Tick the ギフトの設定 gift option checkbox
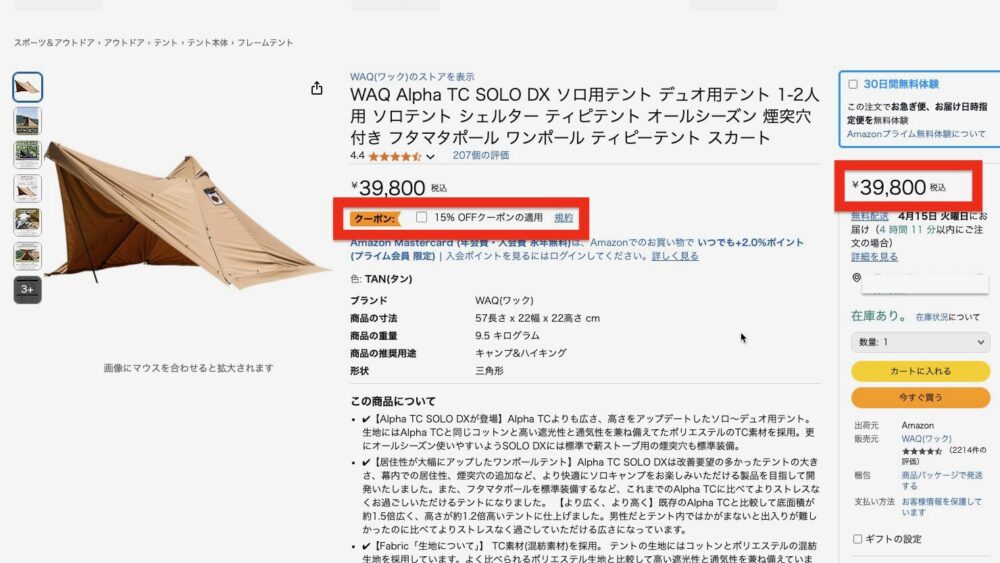This screenshot has width=1000, height=563. tap(857, 539)
